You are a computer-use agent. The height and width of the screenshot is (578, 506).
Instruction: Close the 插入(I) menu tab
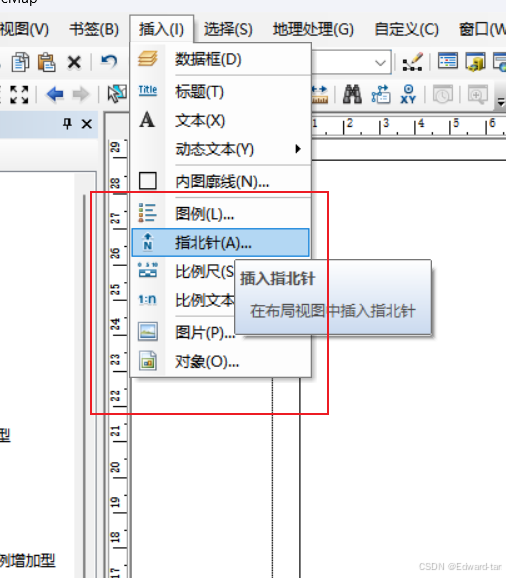click(161, 29)
